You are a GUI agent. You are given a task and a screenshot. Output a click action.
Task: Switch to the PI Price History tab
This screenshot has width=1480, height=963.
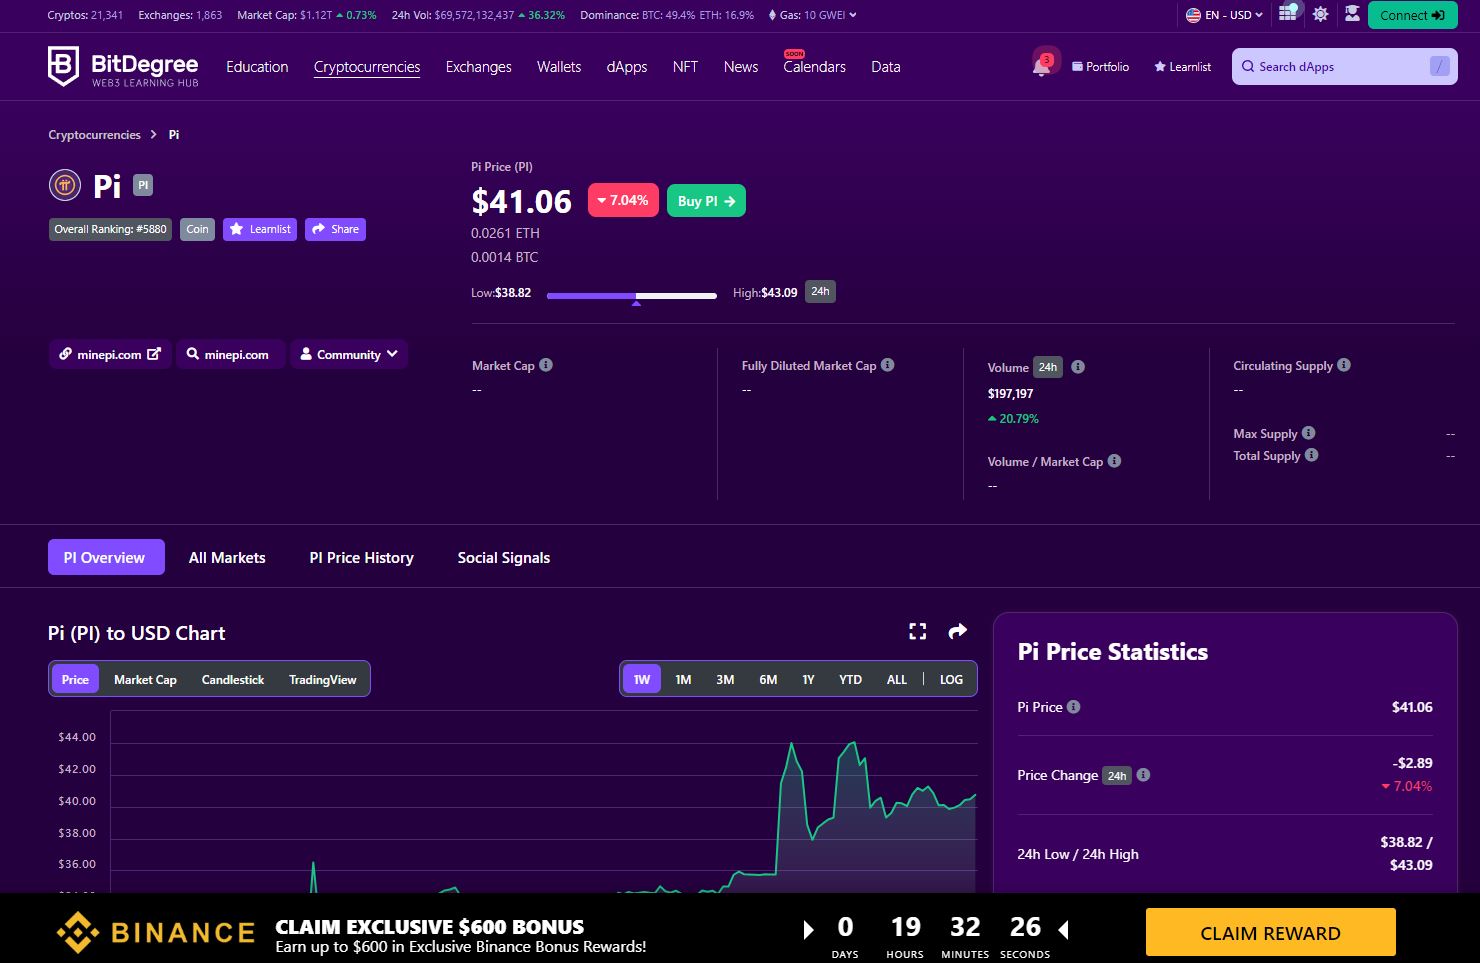tap(361, 558)
